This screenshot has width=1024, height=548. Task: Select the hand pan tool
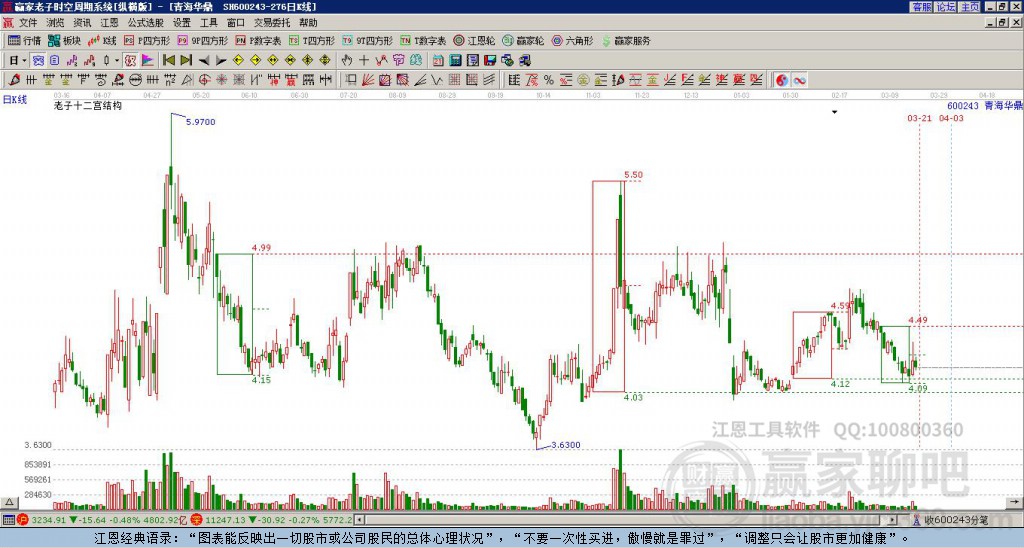pyautogui.click(x=347, y=60)
